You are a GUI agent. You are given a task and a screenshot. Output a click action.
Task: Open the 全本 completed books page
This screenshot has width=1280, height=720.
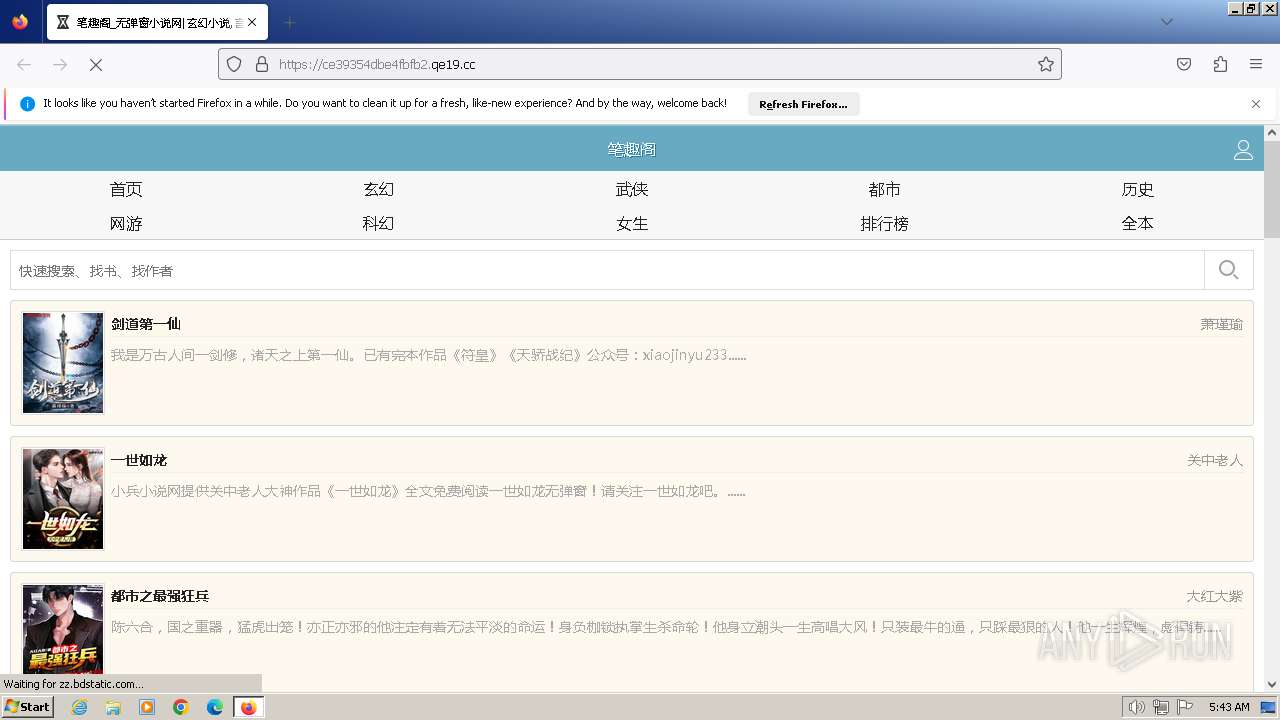click(1138, 223)
